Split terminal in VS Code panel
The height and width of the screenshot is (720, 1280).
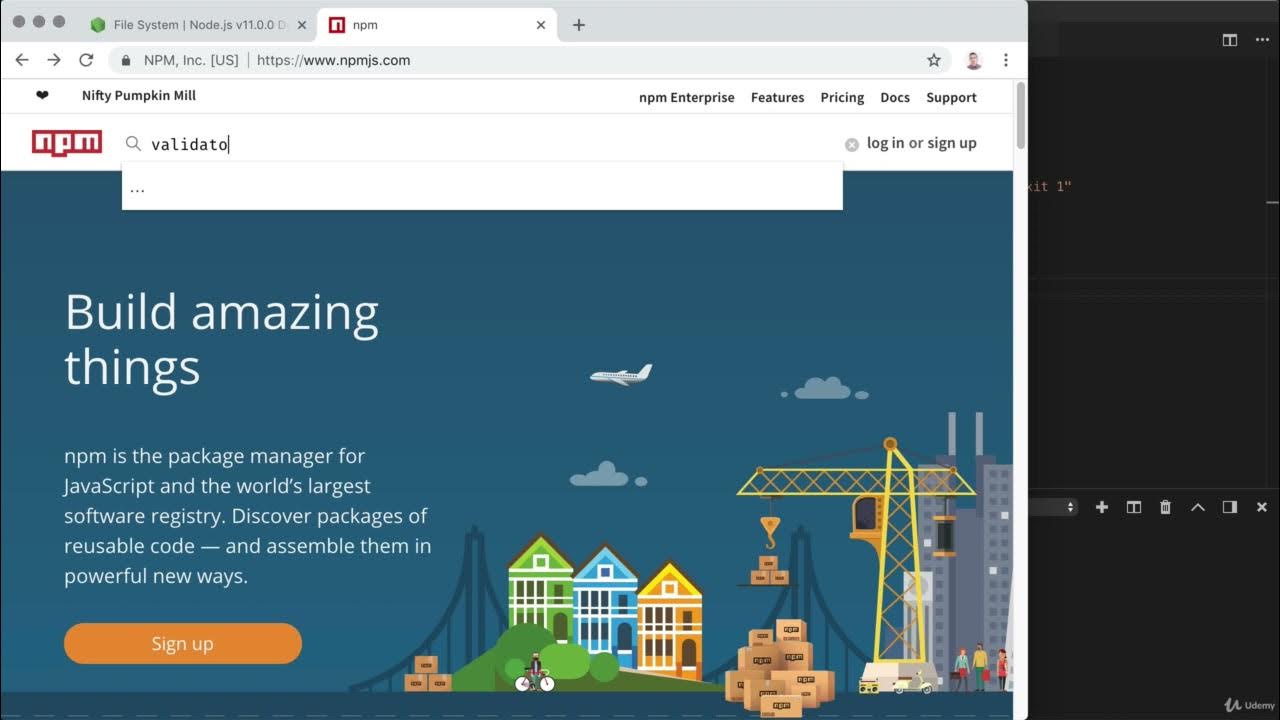coord(1134,507)
